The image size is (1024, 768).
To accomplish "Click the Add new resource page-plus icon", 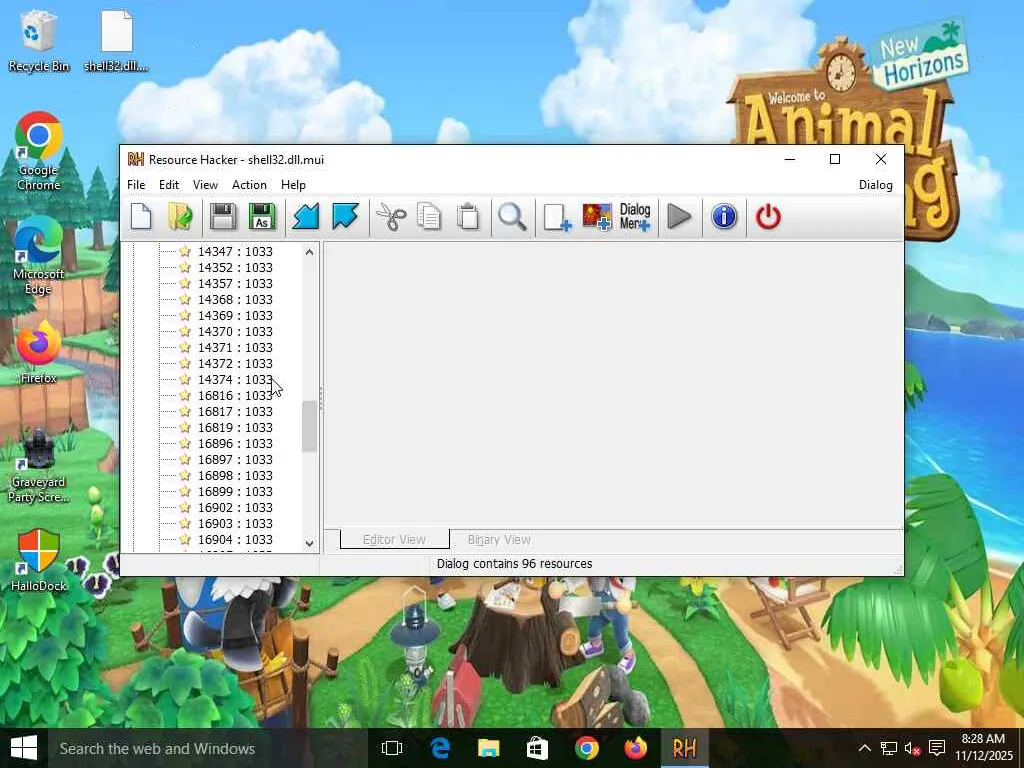I will pos(557,217).
